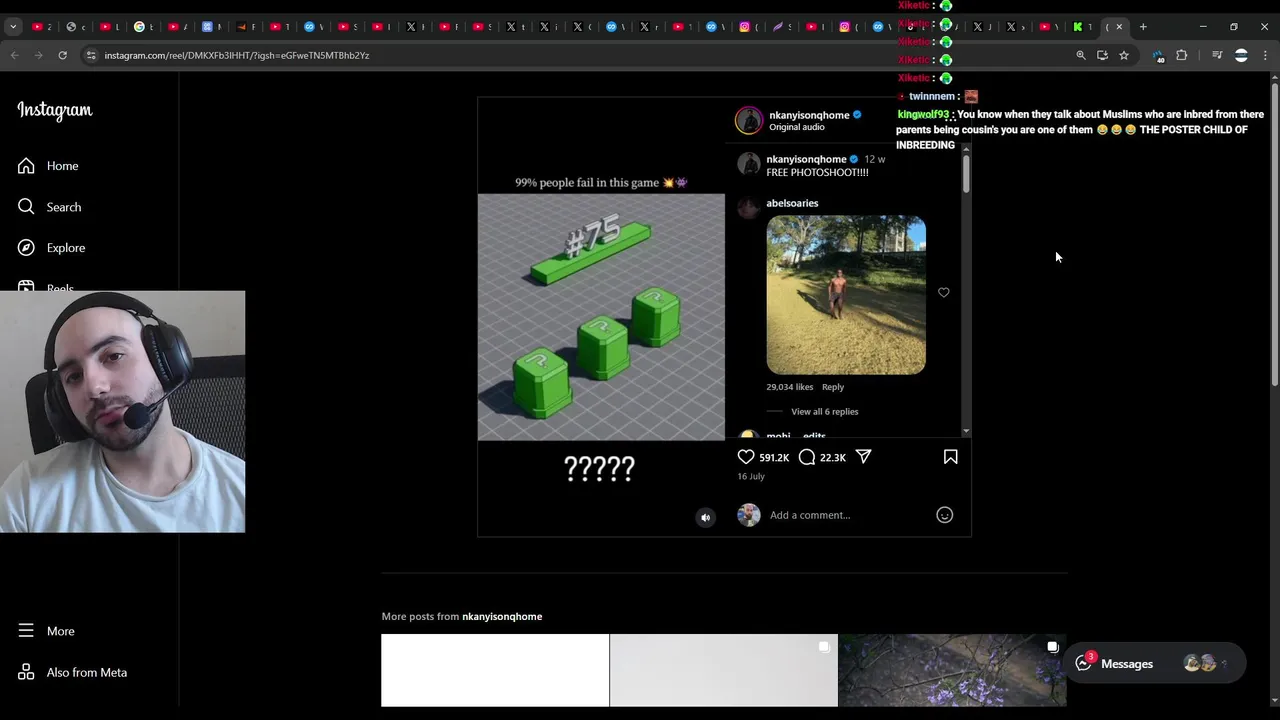Click the Explore compass icon
The height and width of the screenshot is (720, 1280).
tap(26, 248)
